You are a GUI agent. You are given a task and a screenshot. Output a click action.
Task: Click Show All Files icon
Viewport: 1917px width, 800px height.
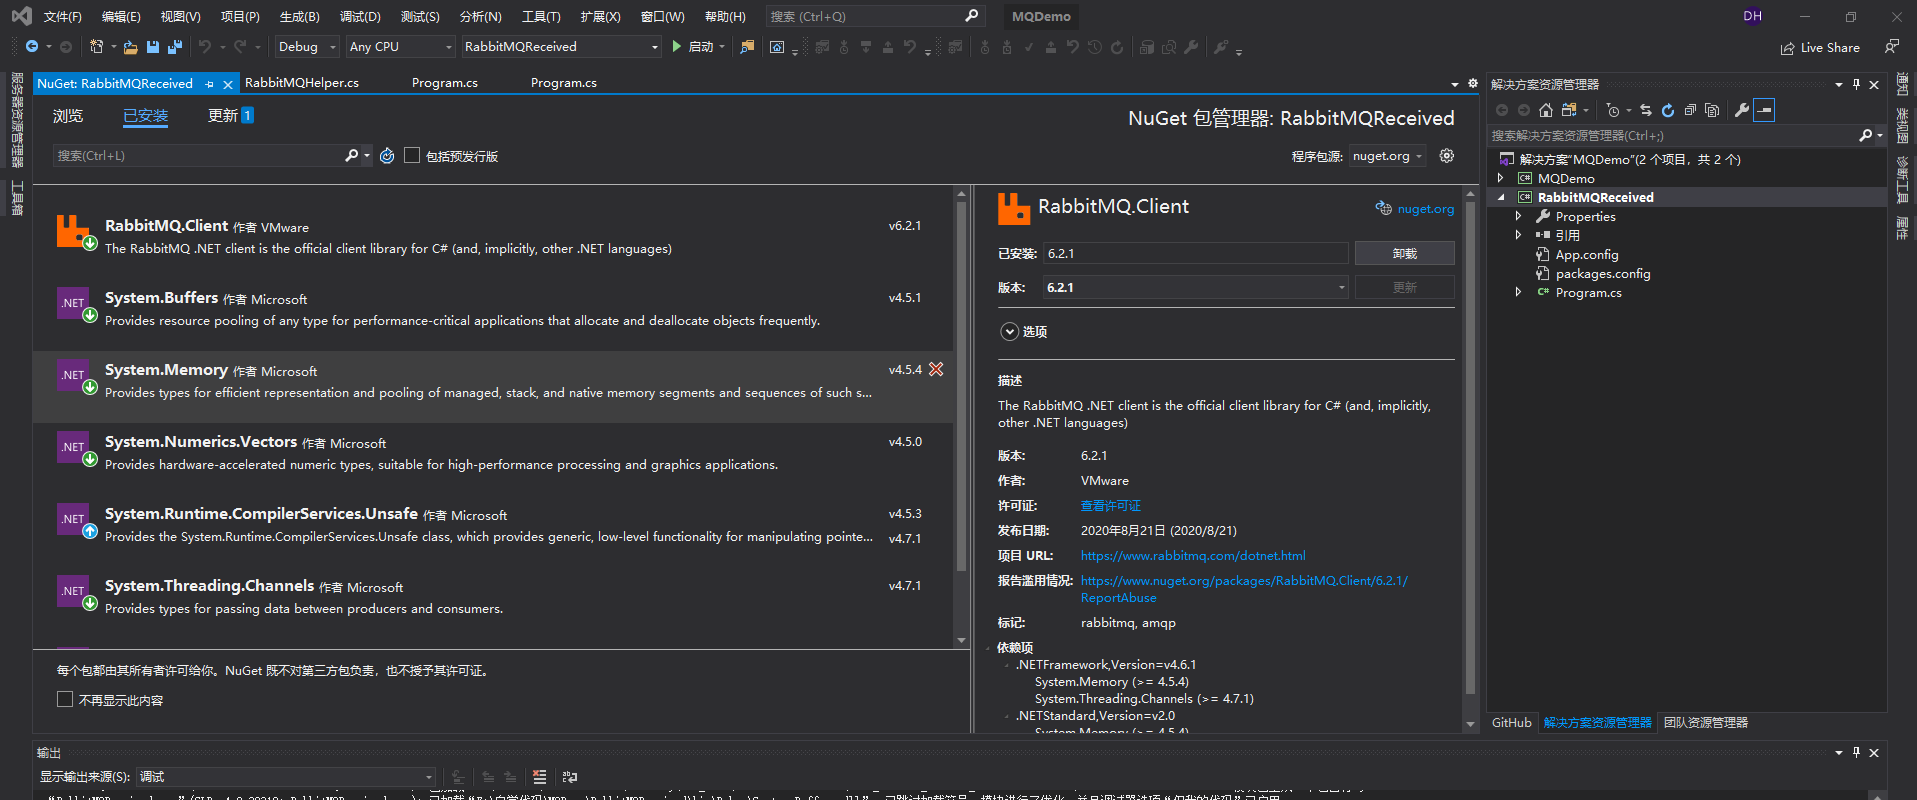tap(1712, 110)
